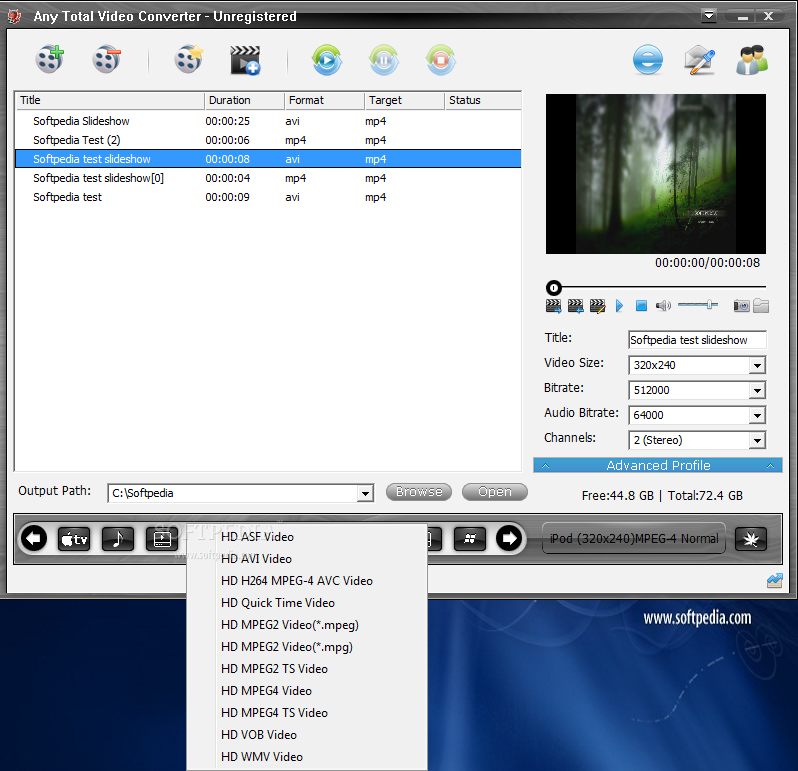Click the Open button
Screen dimensions: 798x771
(x=495, y=492)
